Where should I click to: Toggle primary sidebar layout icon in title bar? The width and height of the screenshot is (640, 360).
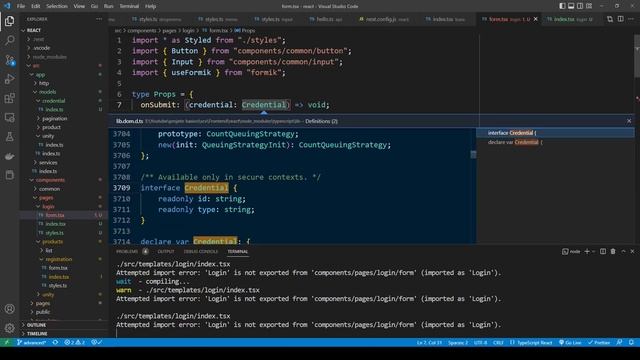562,6
